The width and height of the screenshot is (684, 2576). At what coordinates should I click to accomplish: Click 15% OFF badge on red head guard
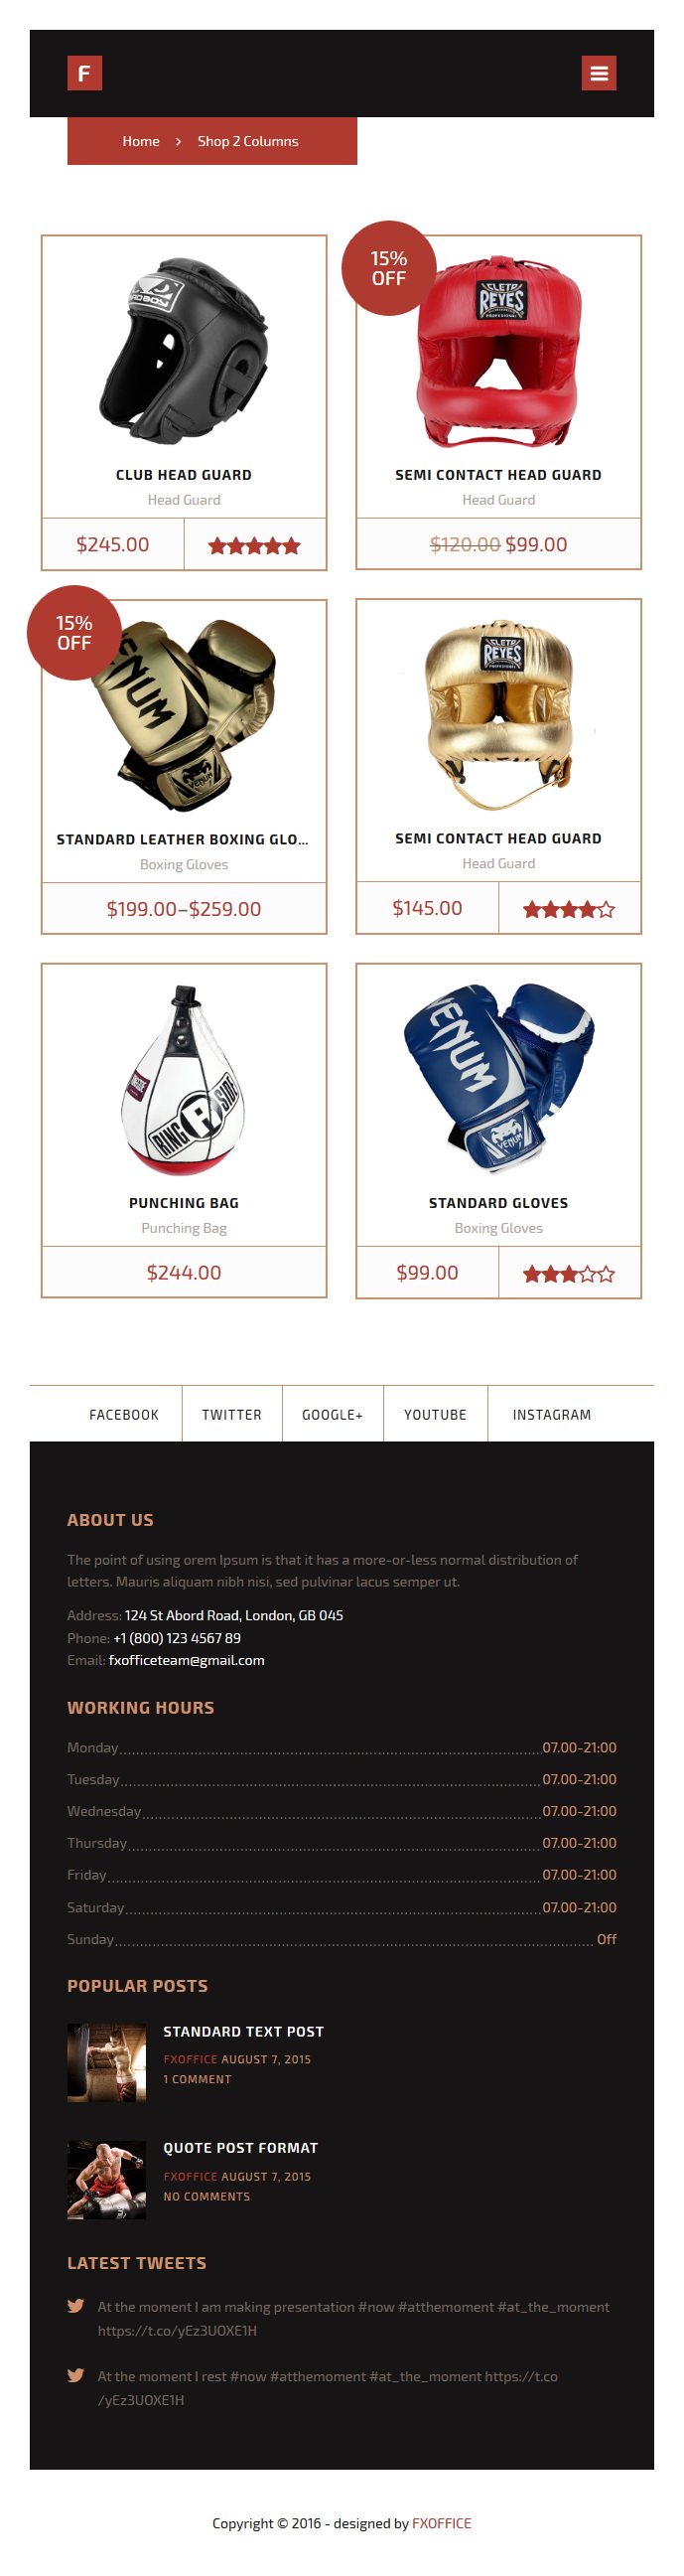pos(389,268)
